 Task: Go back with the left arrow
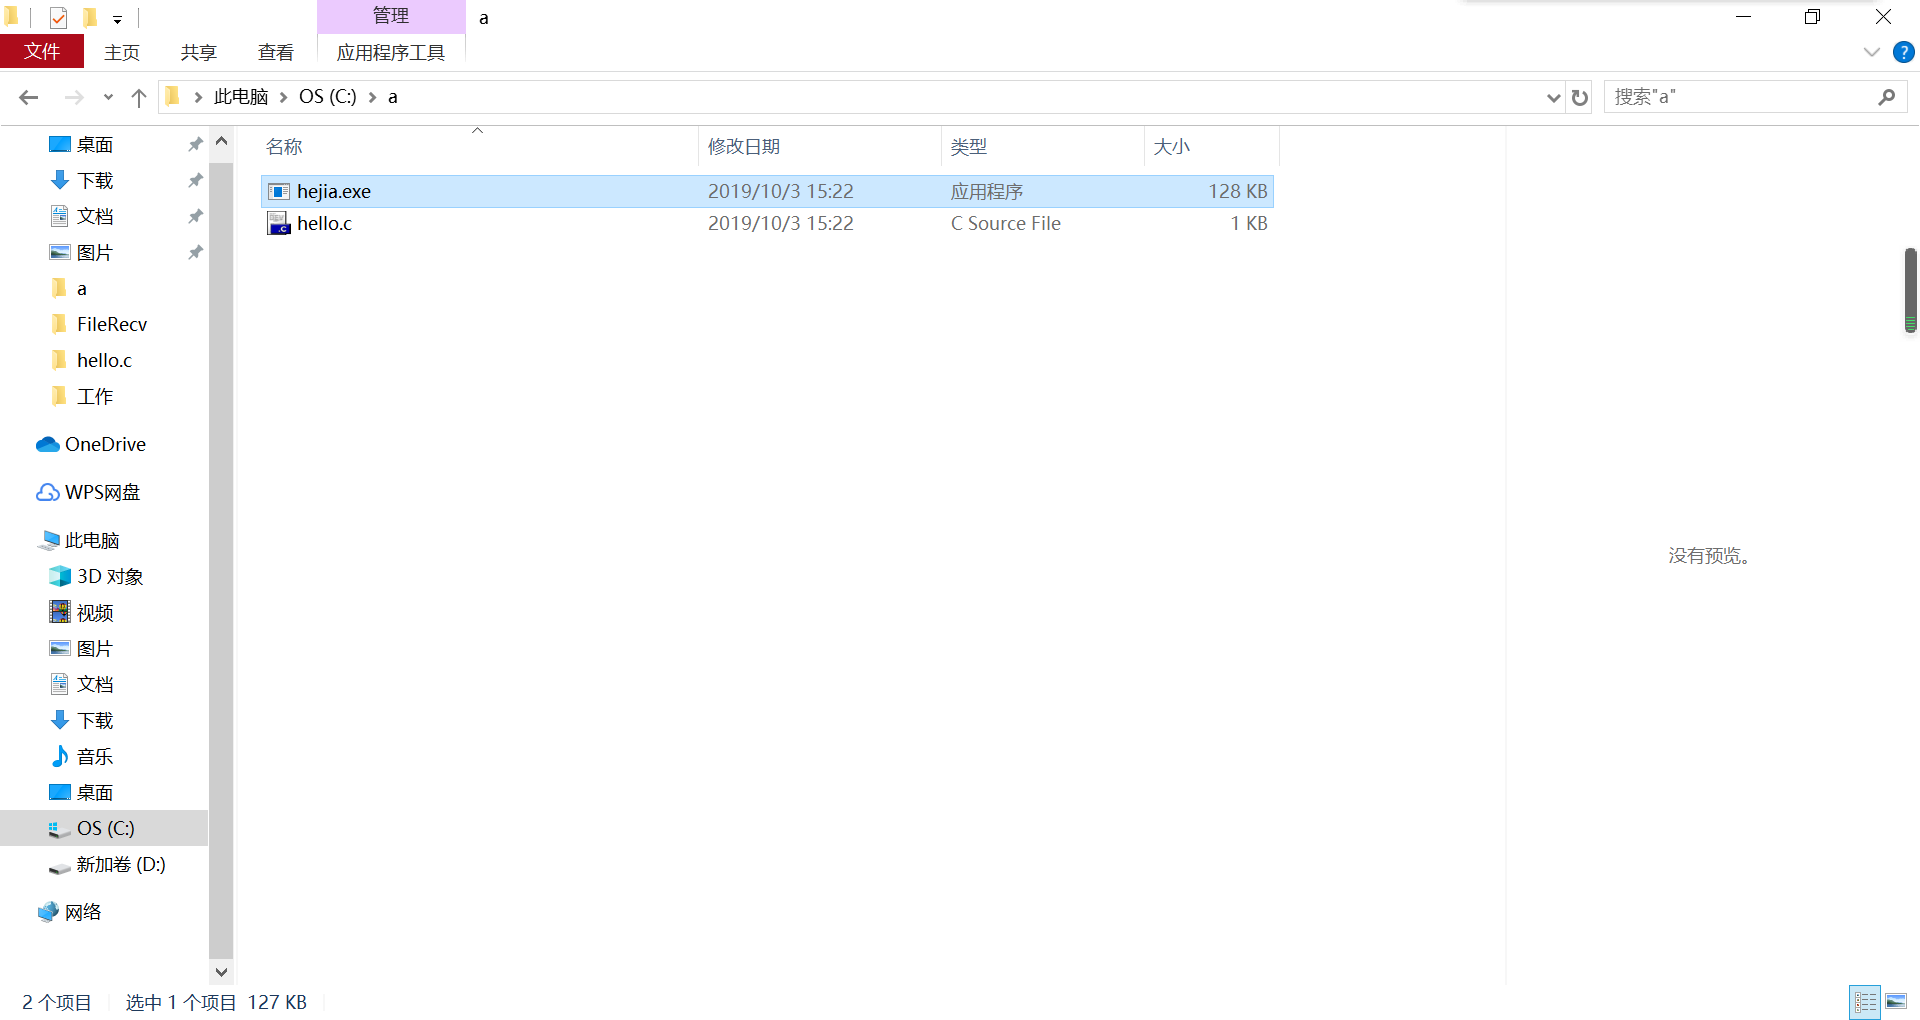tap(29, 97)
